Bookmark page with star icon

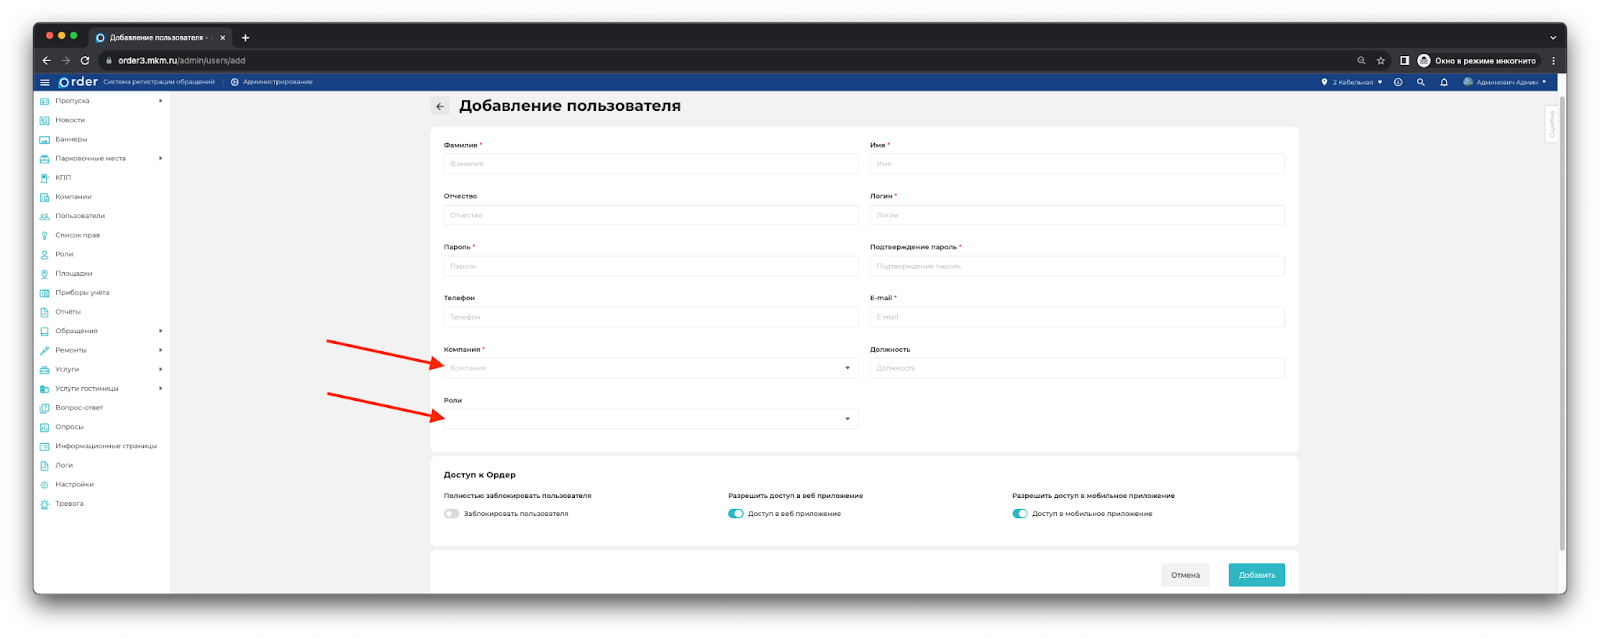pos(1380,60)
